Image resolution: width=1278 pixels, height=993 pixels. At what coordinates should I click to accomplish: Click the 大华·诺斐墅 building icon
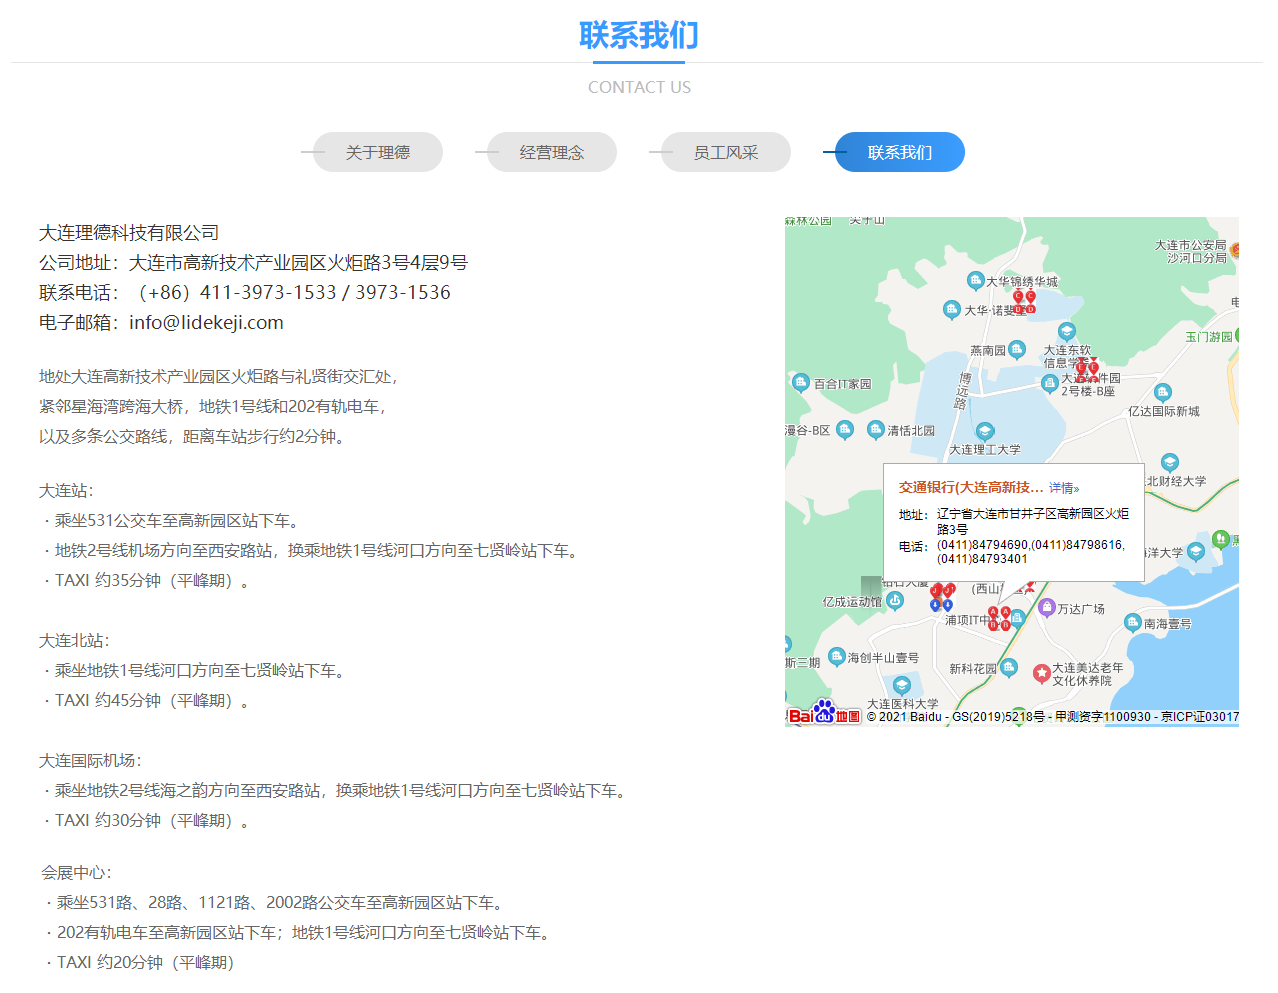click(952, 310)
